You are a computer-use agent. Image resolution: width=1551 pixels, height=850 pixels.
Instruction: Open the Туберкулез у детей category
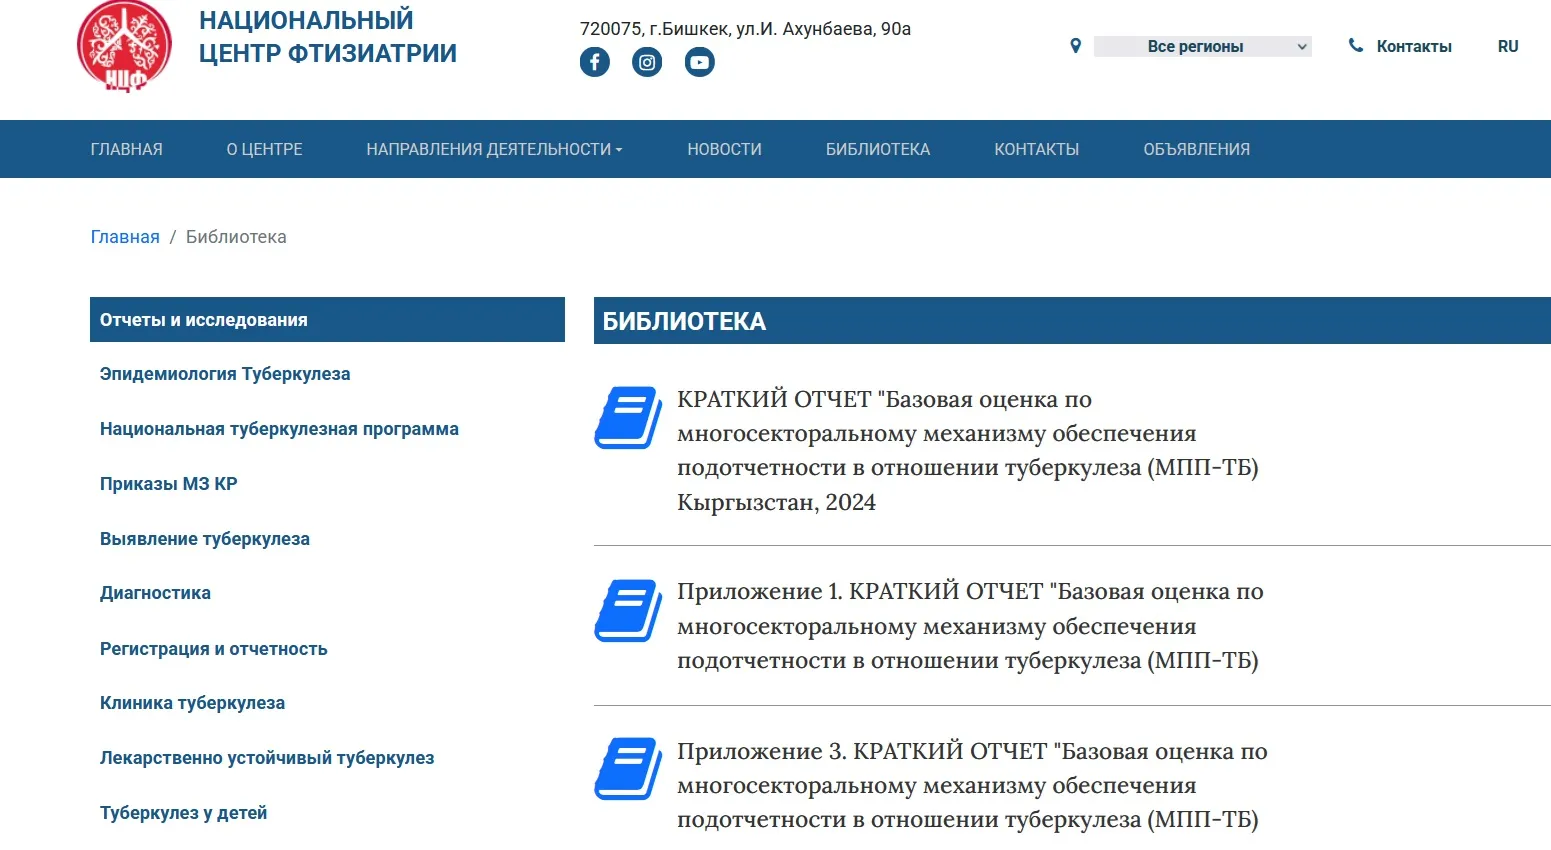[x=183, y=812]
